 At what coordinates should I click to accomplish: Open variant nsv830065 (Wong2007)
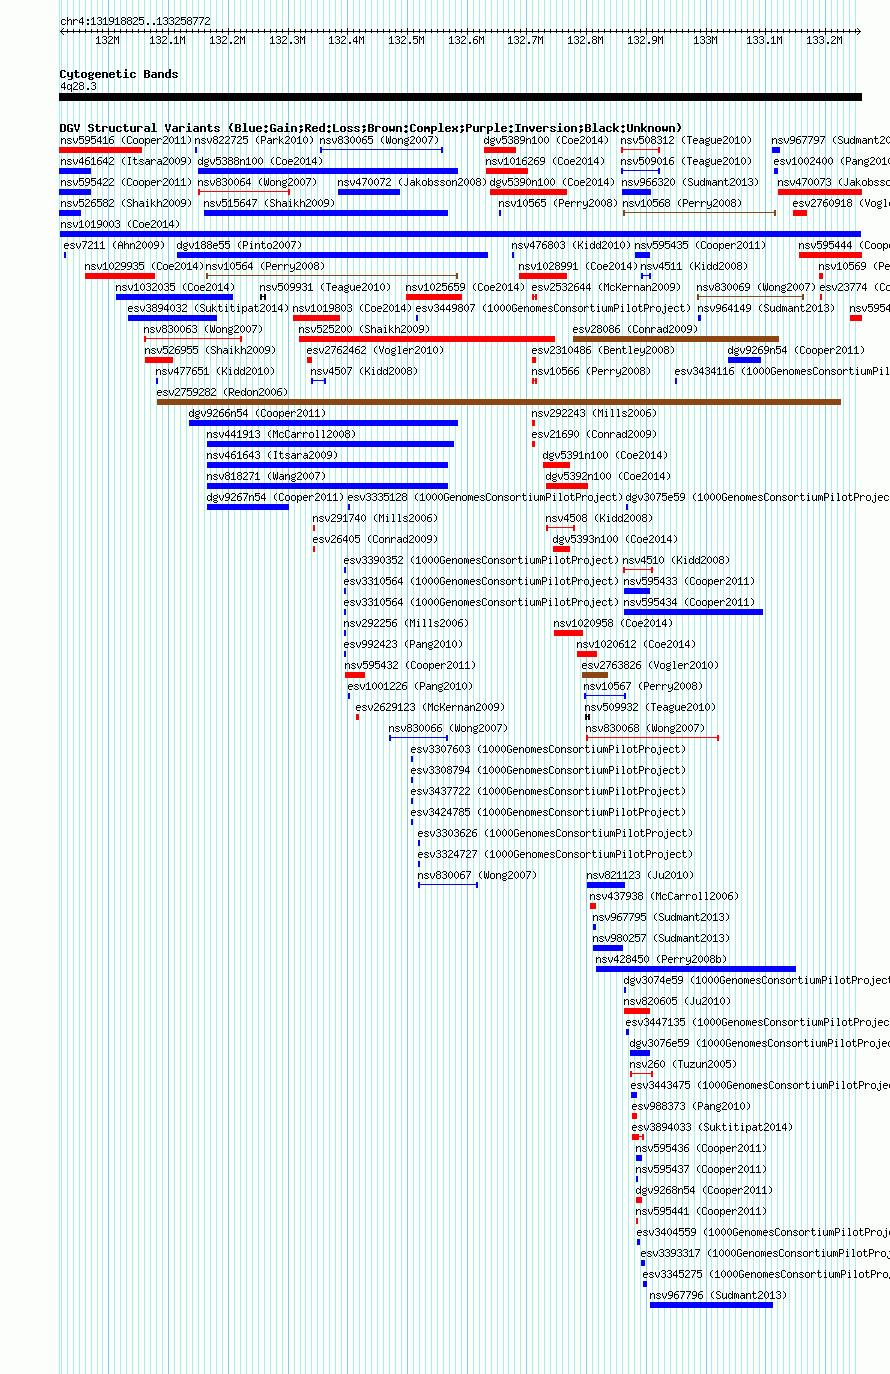tap(379, 140)
